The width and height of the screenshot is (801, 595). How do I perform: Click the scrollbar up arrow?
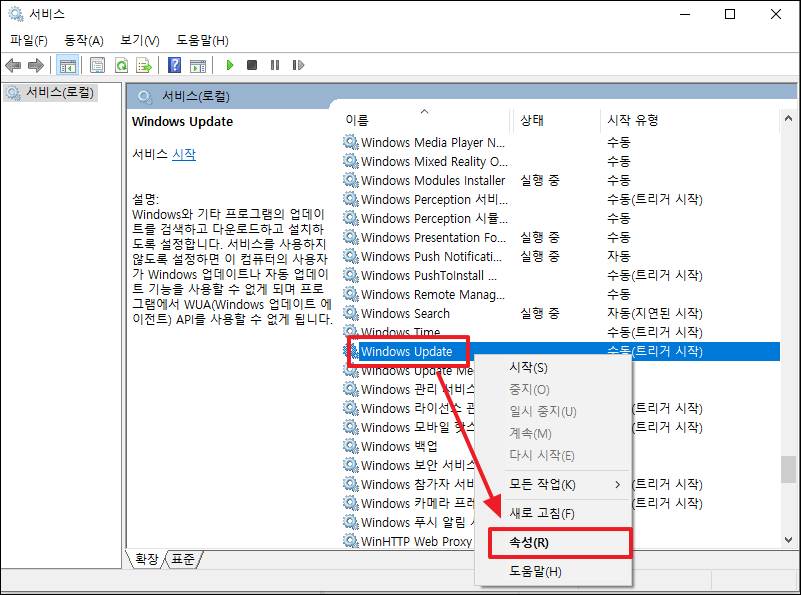[788, 118]
